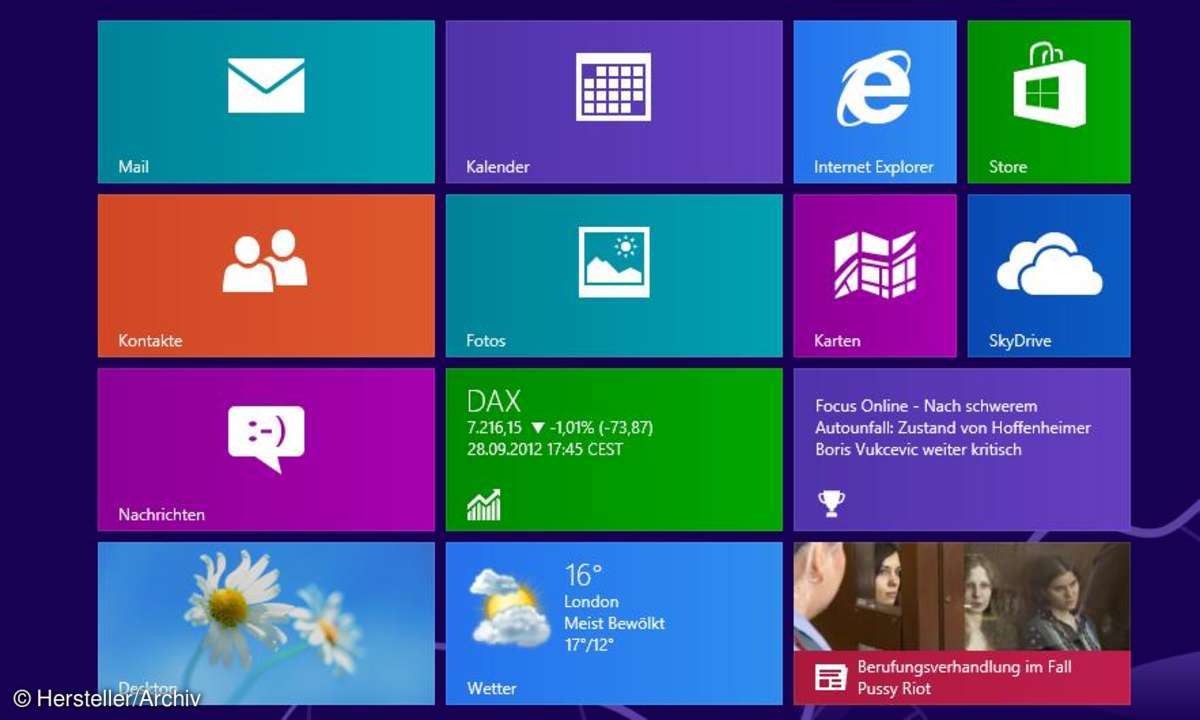Image resolution: width=1200 pixels, height=720 pixels.
Task: Open the Nachrichten chat smiley icon
Action: (x=266, y=439)
